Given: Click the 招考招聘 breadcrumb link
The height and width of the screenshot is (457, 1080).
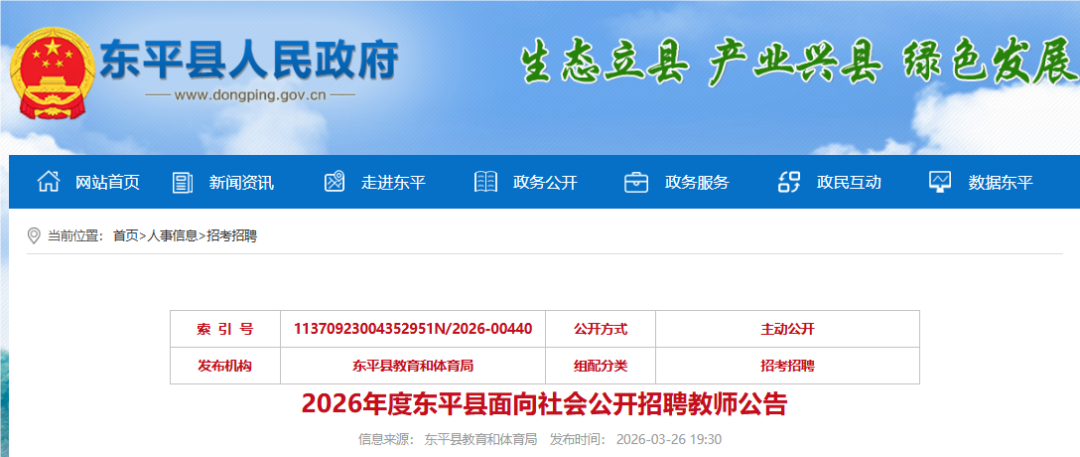Looking at the screenshot, I should point(232,236).
